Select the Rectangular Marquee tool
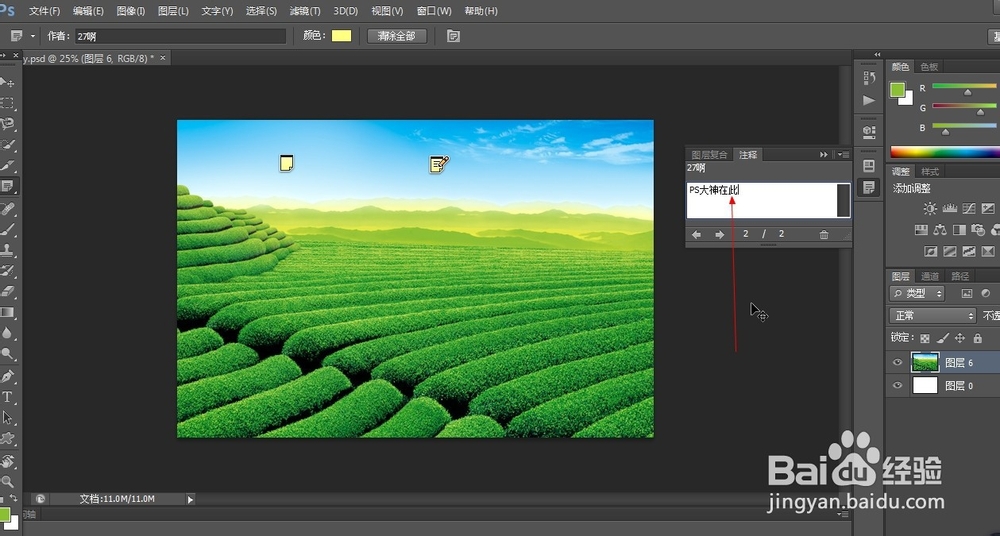The width and height of the screenshot is (1000, 536). click(7, 103)
